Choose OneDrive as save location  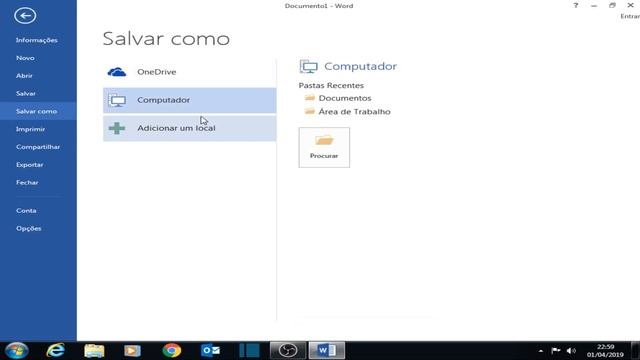pos(189,72)
